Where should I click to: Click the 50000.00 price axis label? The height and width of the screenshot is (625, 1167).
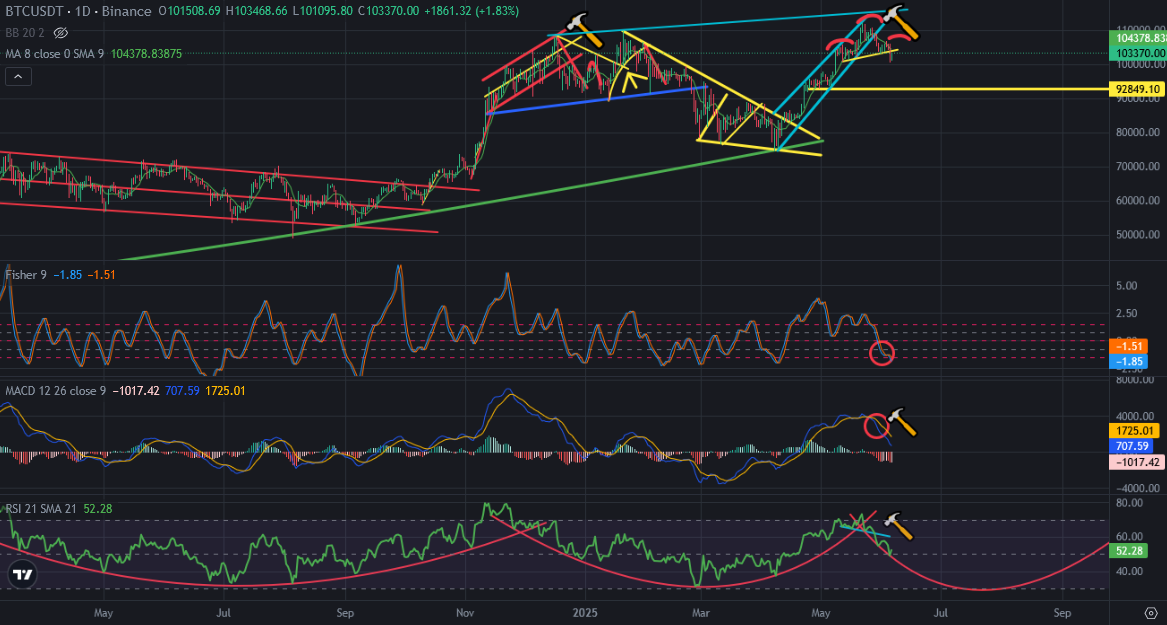[1136, 235]
